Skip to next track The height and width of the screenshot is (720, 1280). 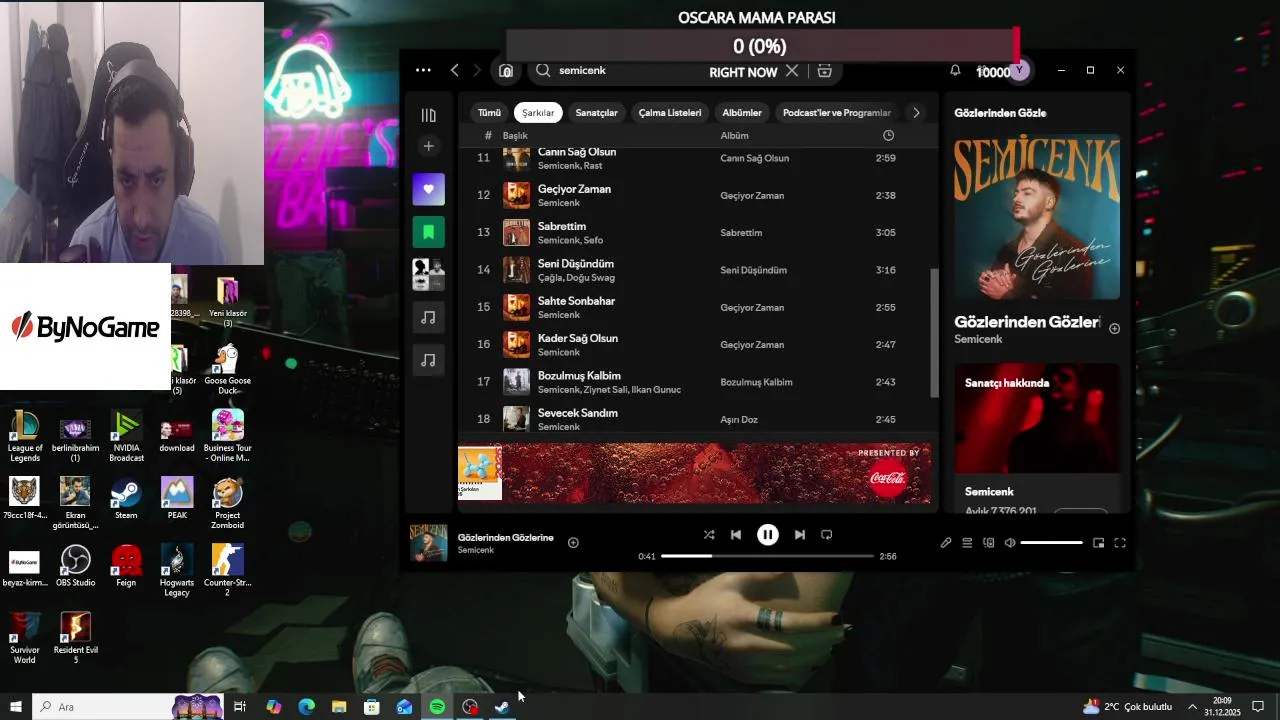pos(799,535)
